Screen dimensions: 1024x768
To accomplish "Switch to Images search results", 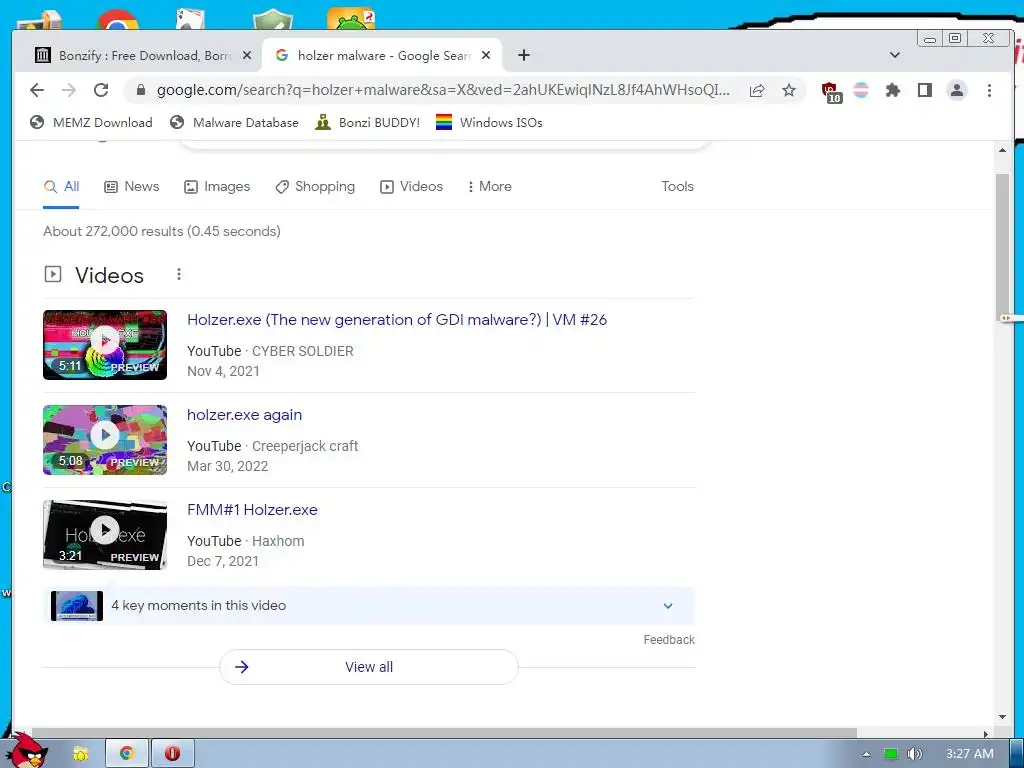I will 217,187.
